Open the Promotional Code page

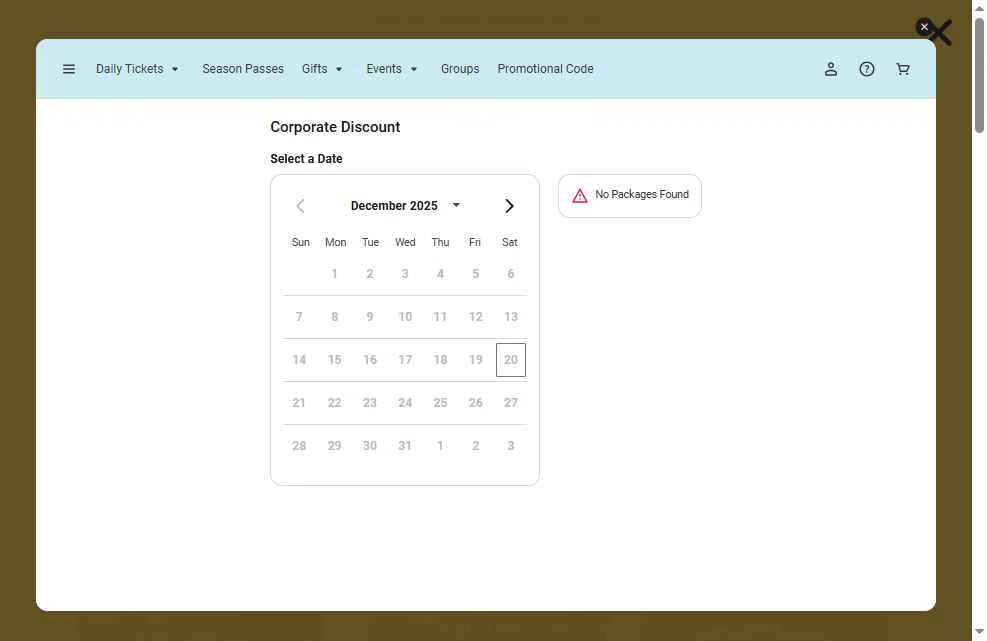point(545,69)
